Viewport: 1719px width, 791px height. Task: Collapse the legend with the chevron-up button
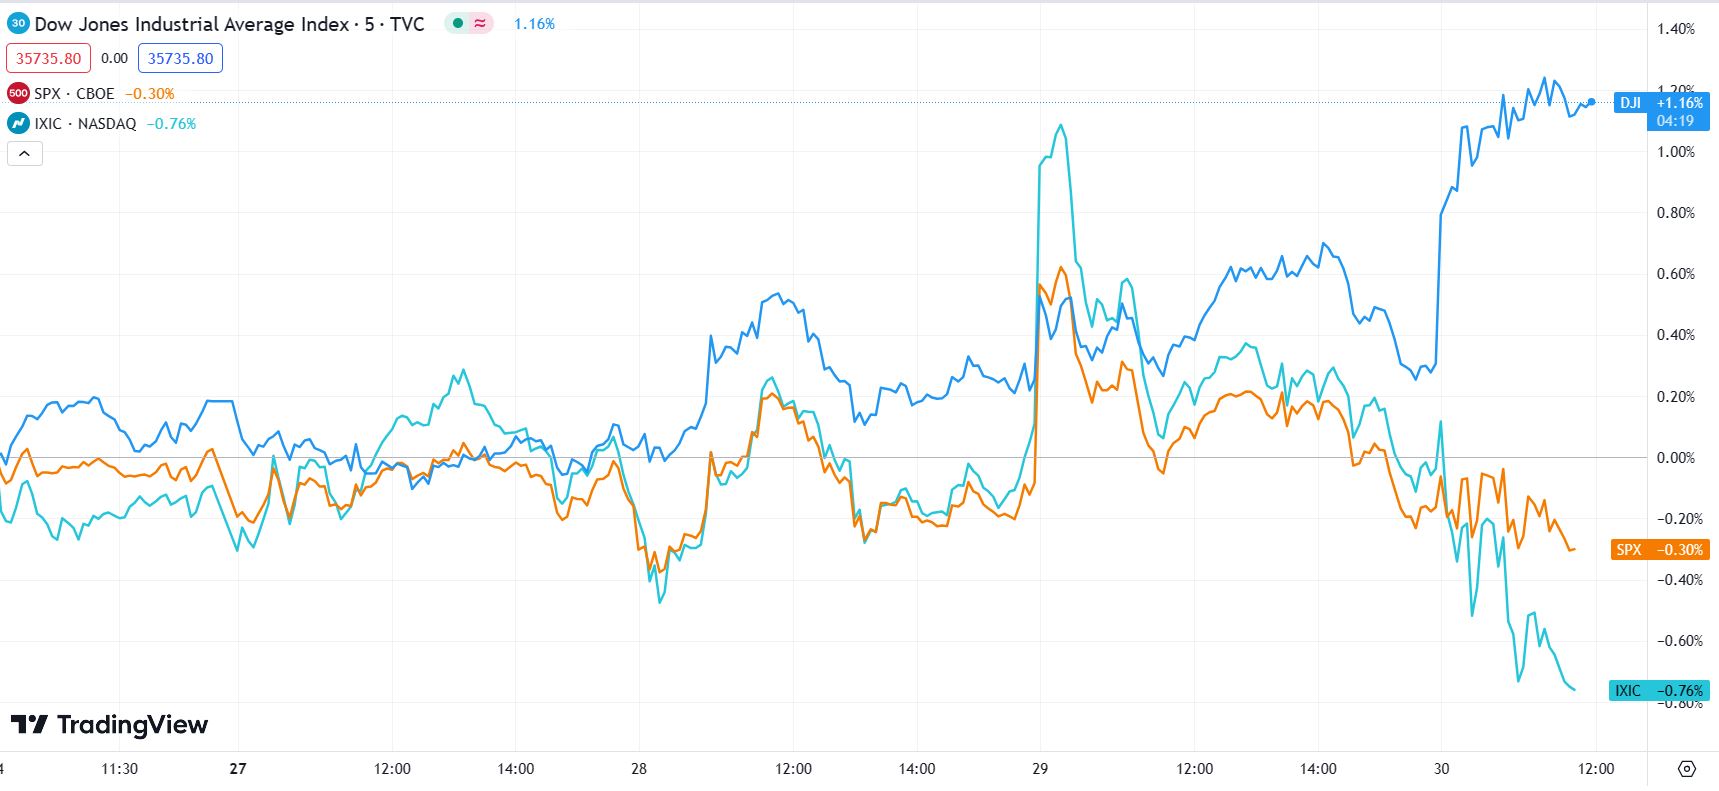pos(25,154)
